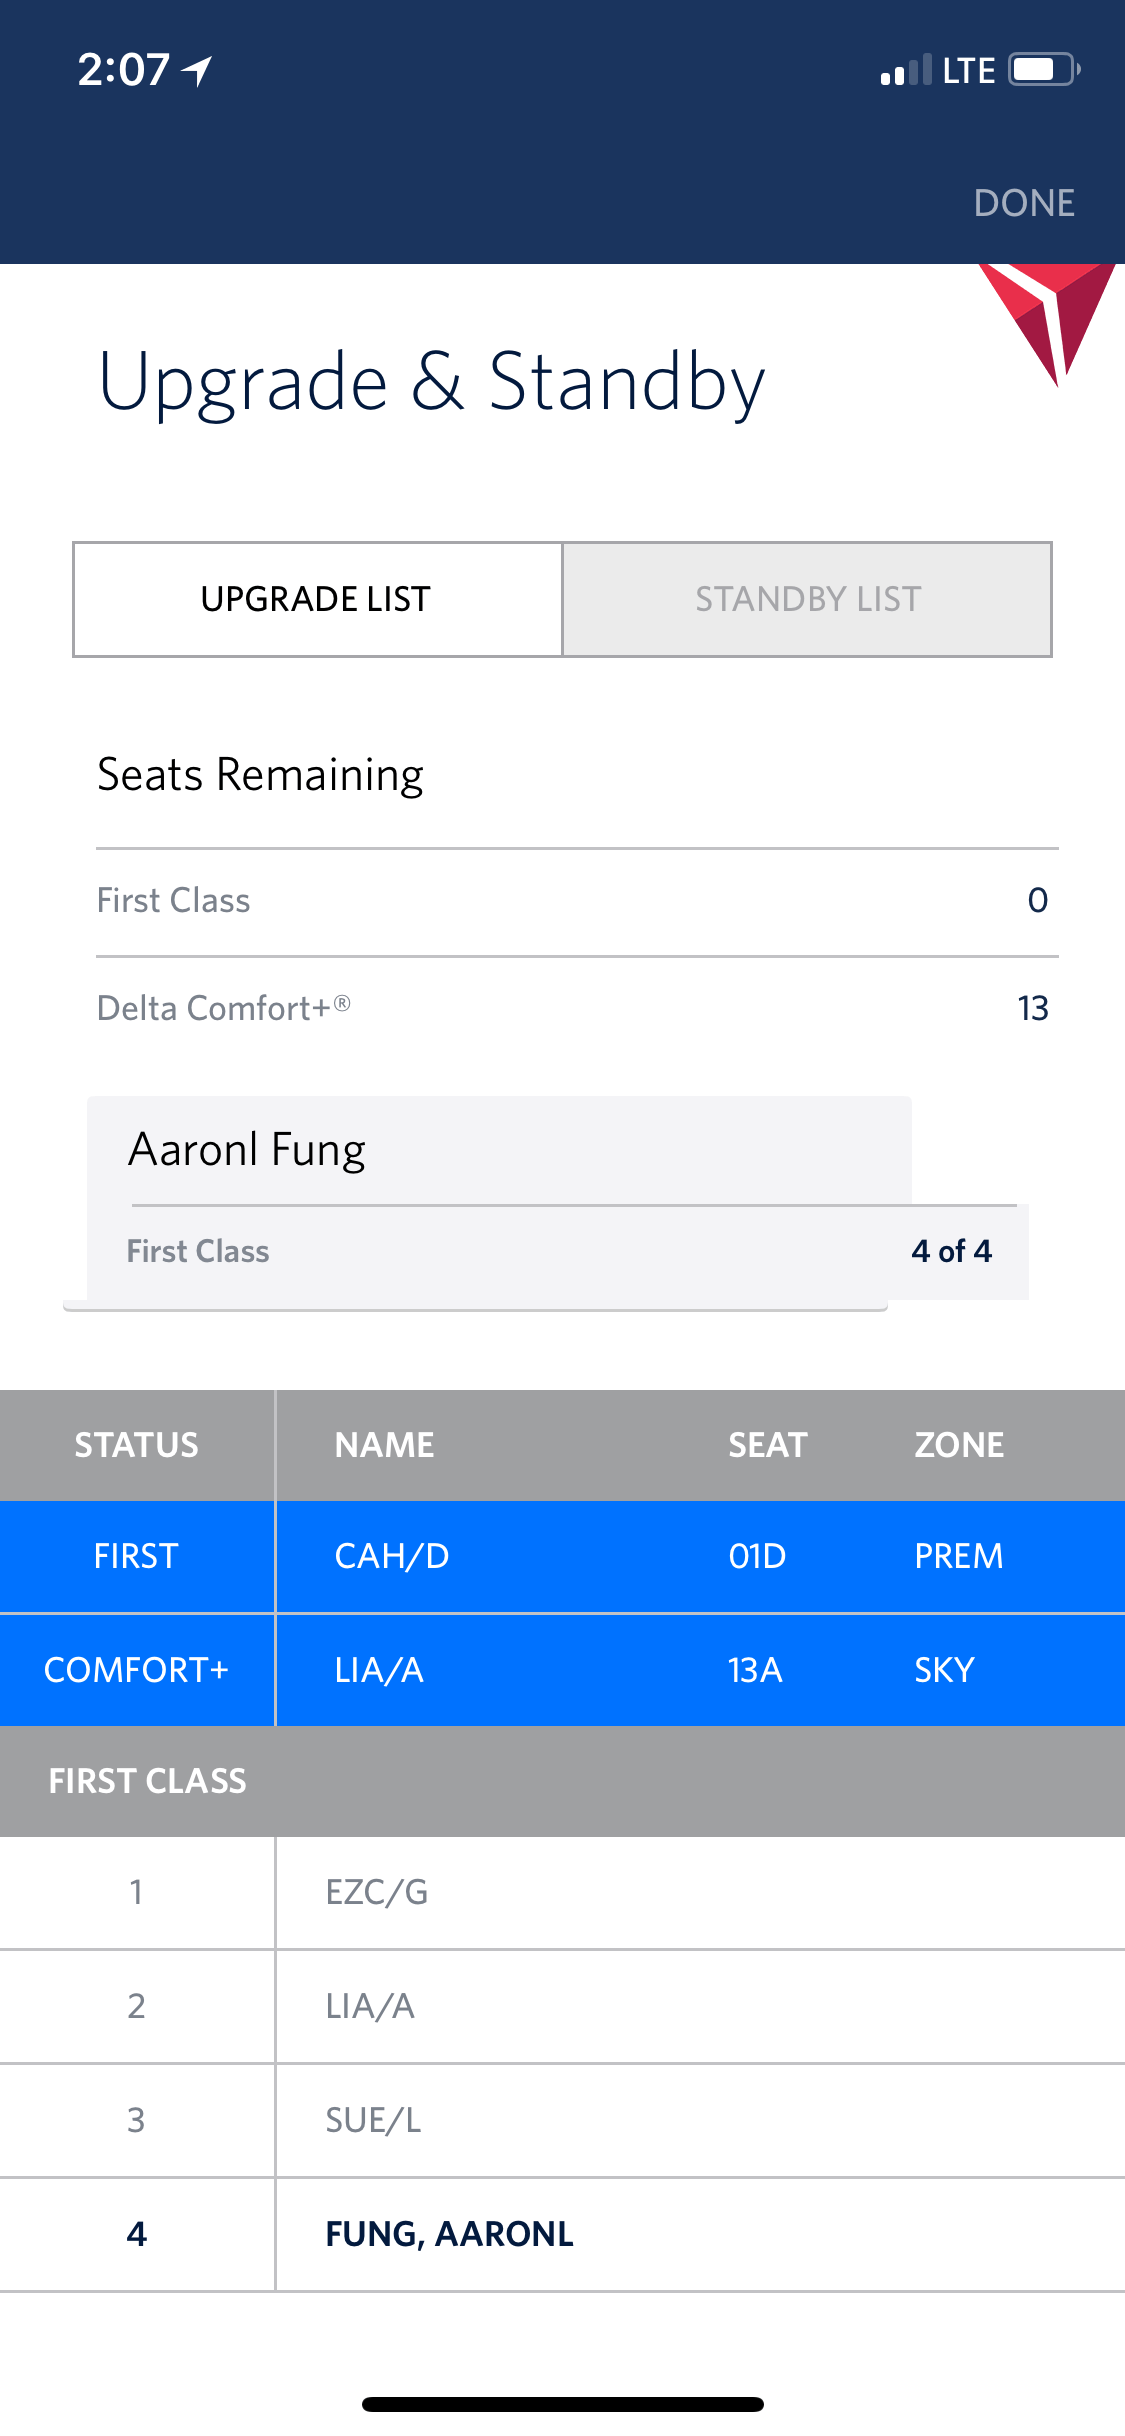Tap the SUE/L upgrade list entry

click(562, 2120)
